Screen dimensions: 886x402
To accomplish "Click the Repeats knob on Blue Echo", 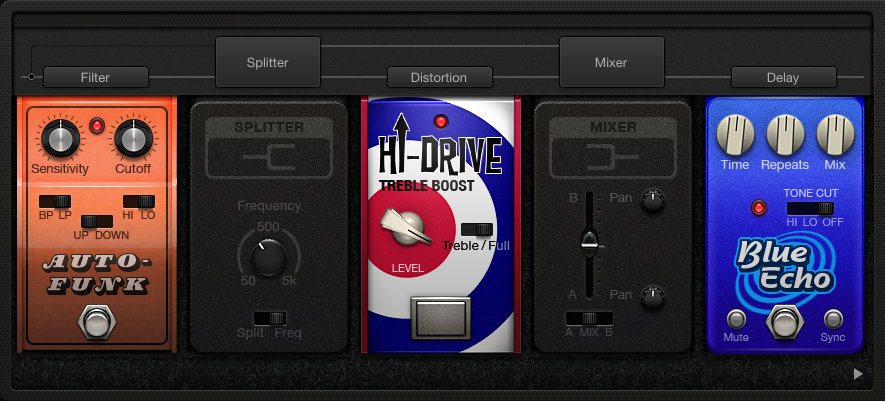I will [785, 135].
